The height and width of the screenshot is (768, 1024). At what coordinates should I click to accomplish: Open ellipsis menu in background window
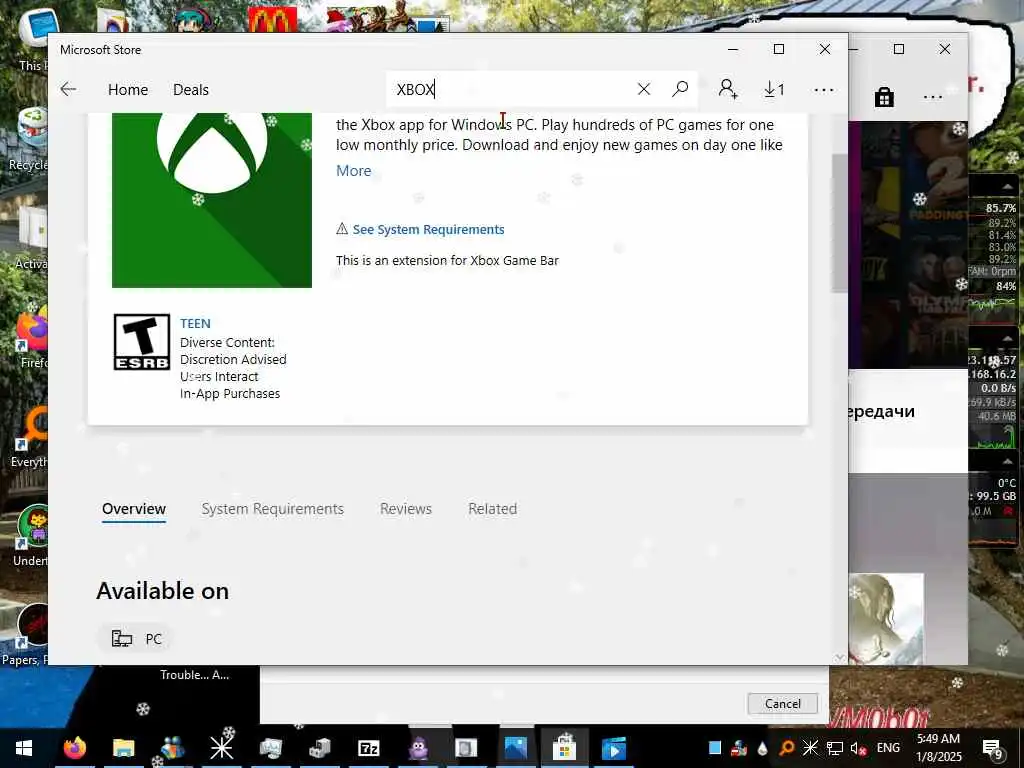[x=933, y=97]
